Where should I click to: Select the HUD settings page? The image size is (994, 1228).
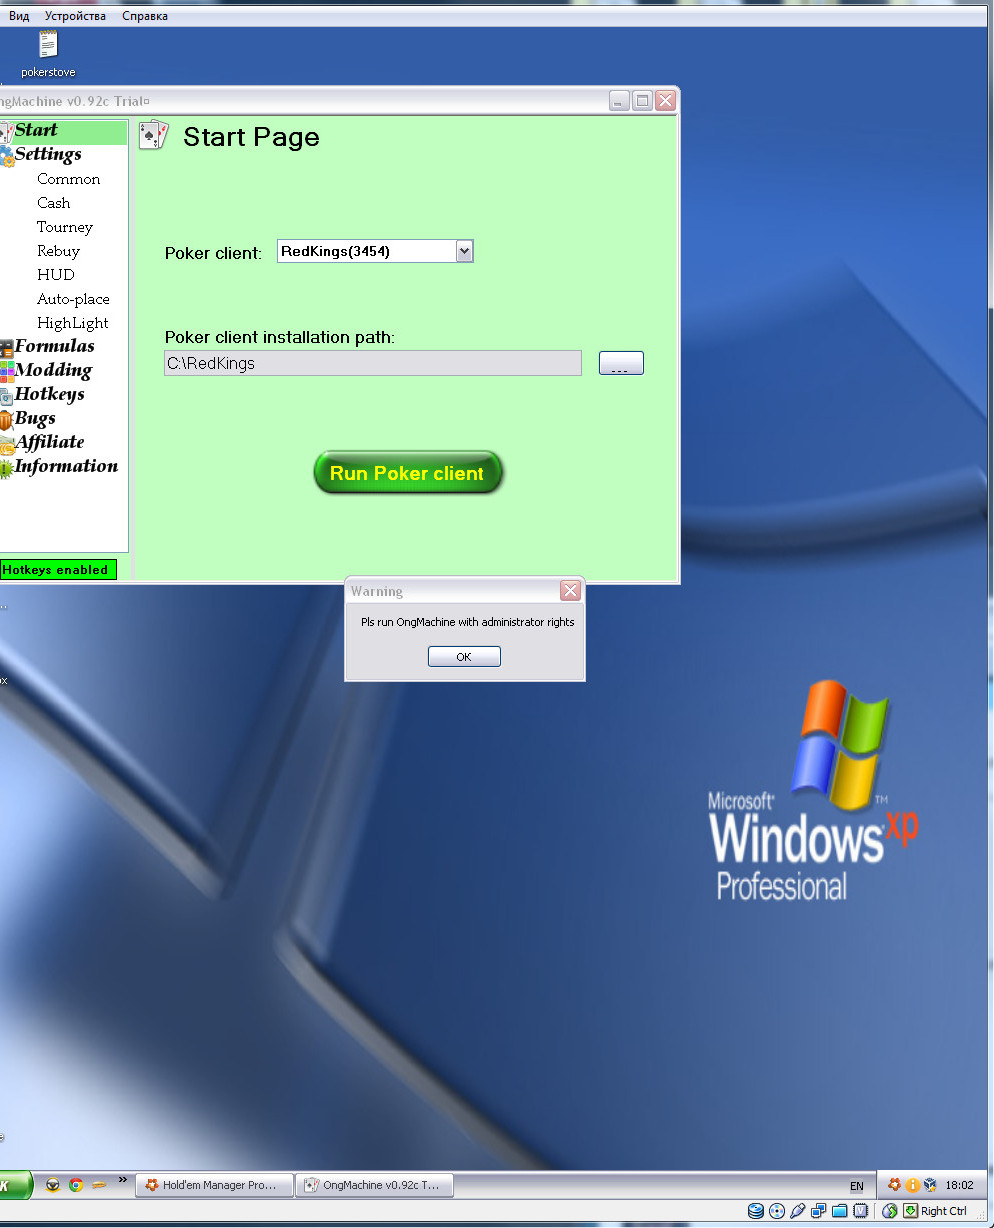tap(56, 275)
